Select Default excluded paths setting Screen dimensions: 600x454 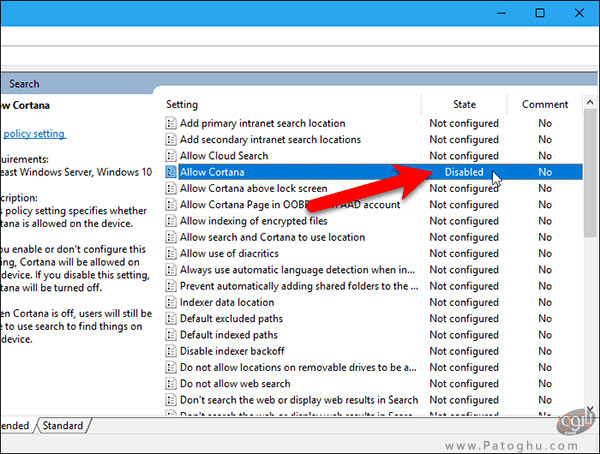tap(232, 318)
